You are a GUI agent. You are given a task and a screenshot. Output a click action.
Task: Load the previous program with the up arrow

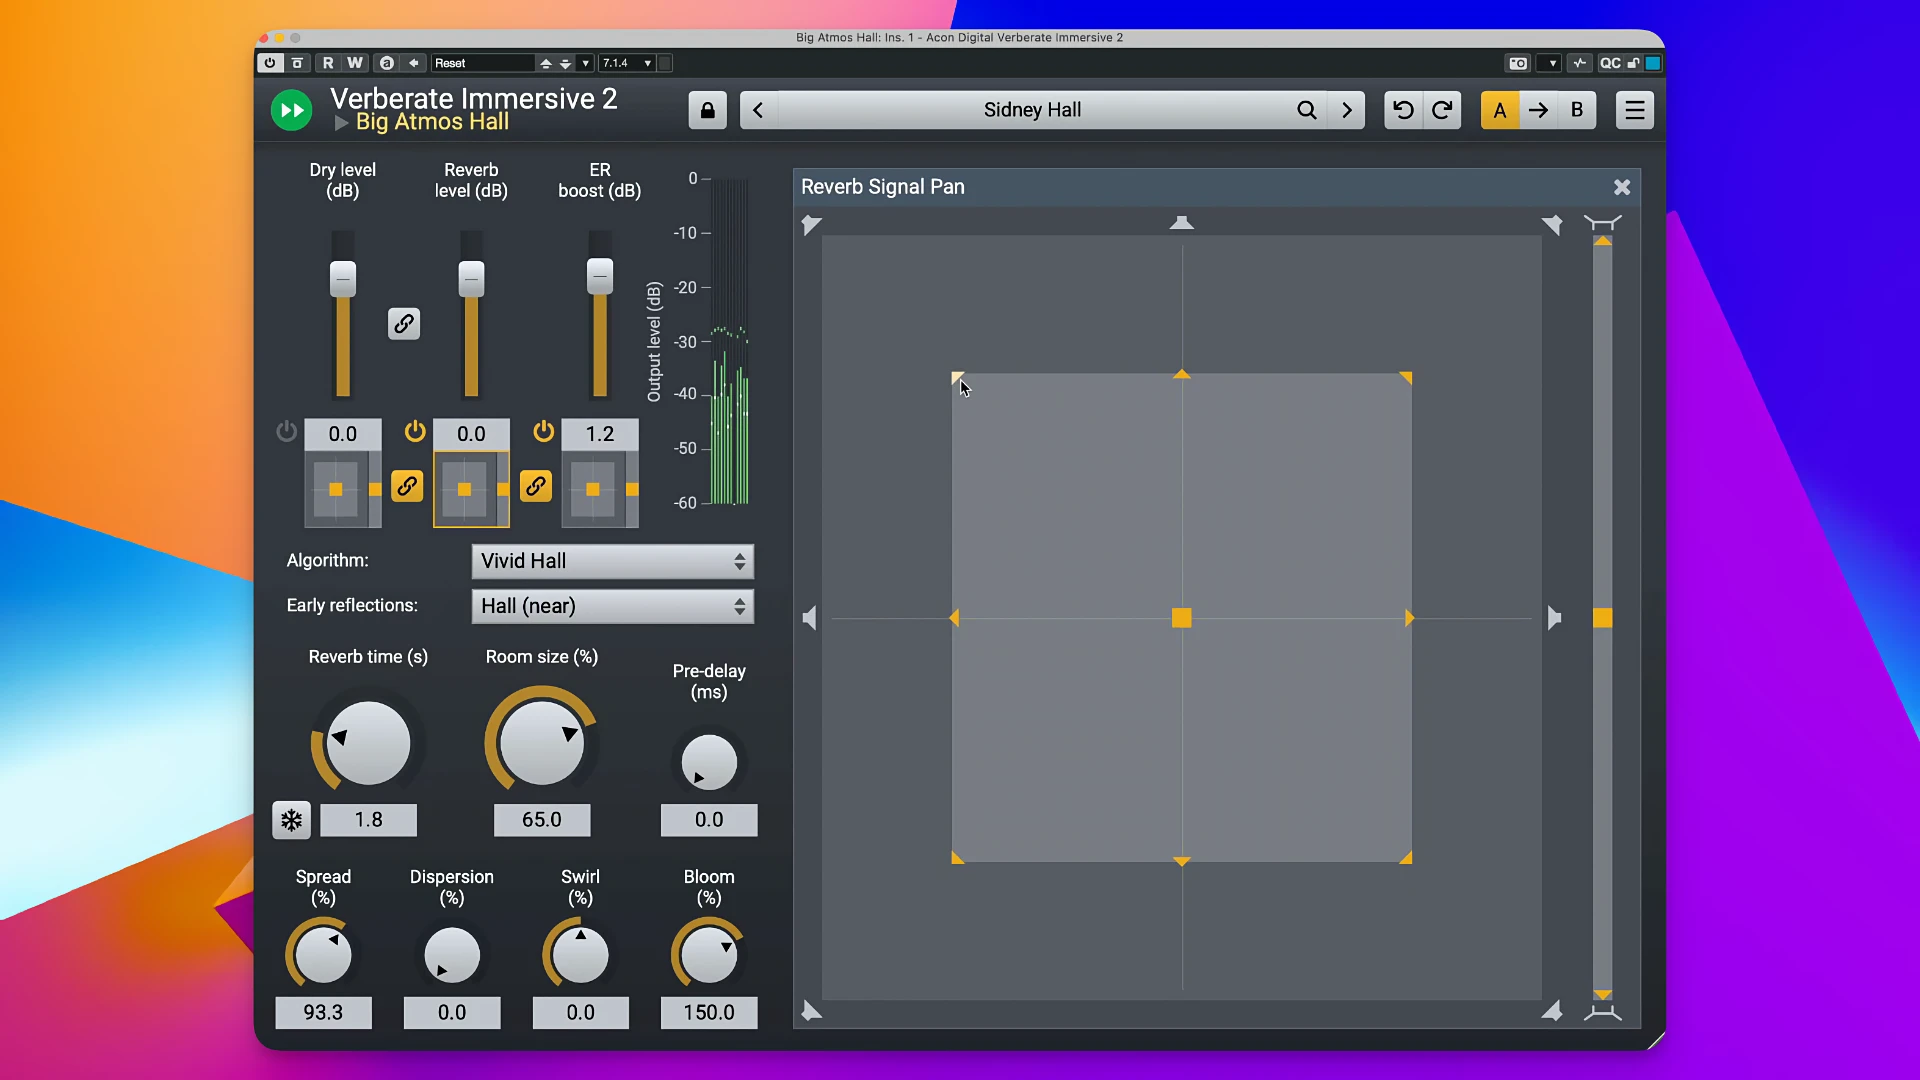tap(546, 63)
